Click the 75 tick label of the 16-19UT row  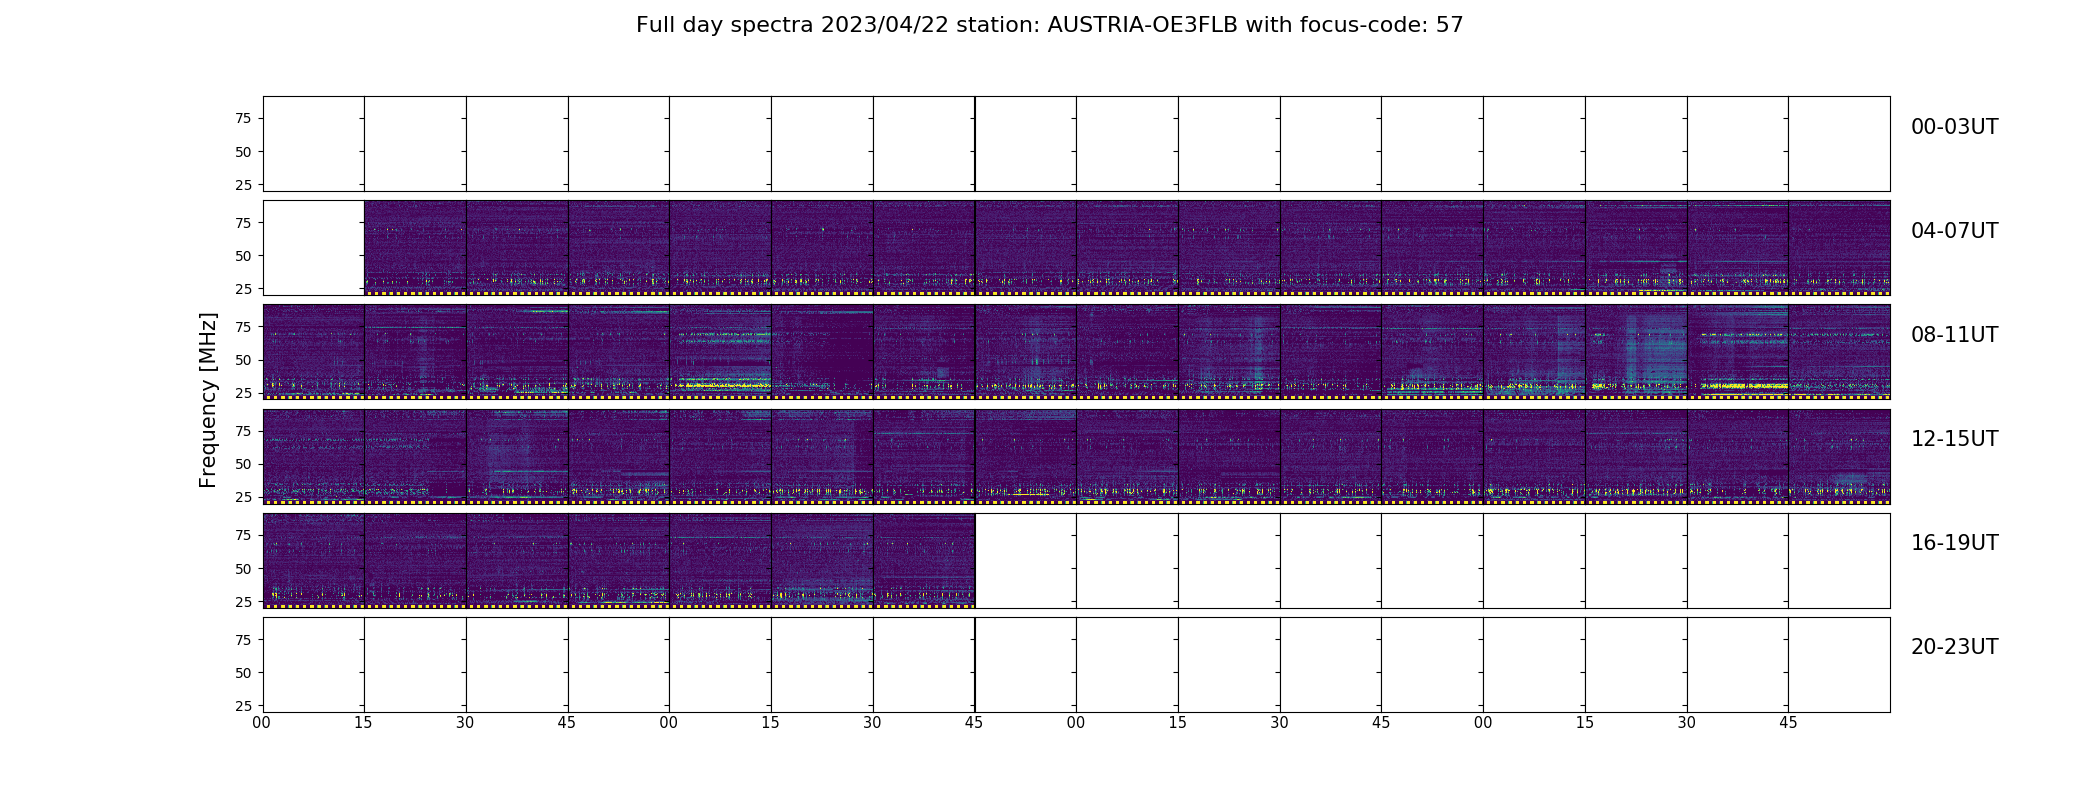(243, 536)
